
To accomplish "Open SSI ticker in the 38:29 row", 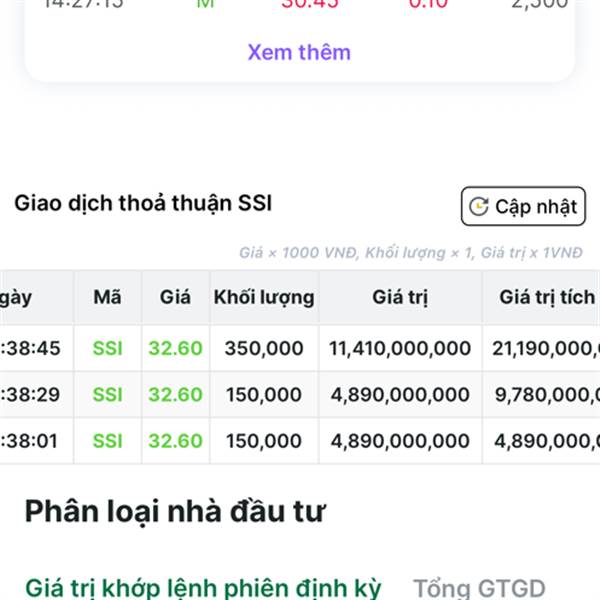I will point(107,395).
